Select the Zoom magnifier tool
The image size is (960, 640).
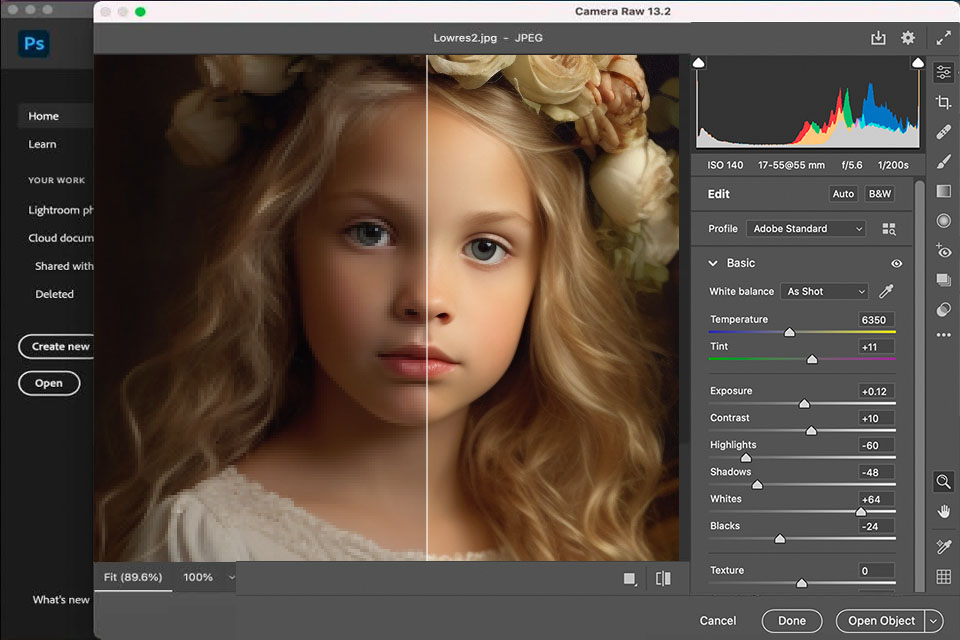pyautogui.click(x=943, y=482)
